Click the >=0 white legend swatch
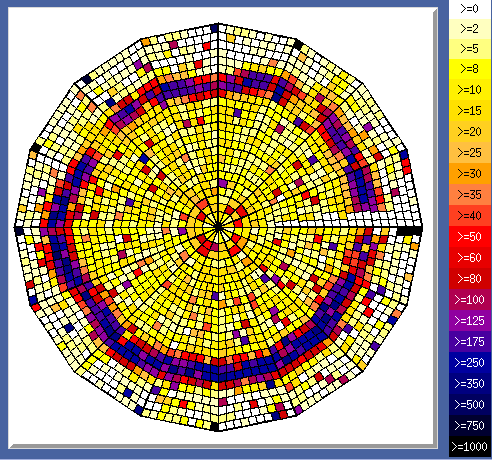 [x=470, y=9]
